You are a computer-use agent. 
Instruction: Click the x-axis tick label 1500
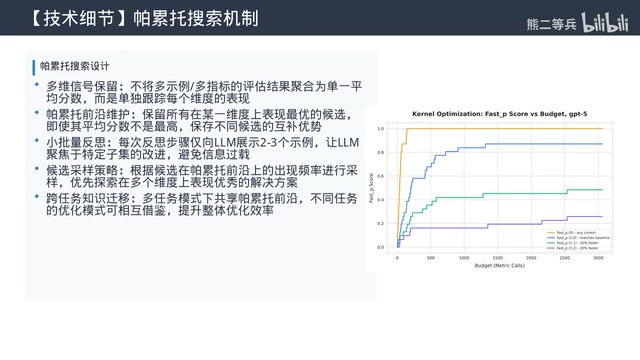coord(498,258)
